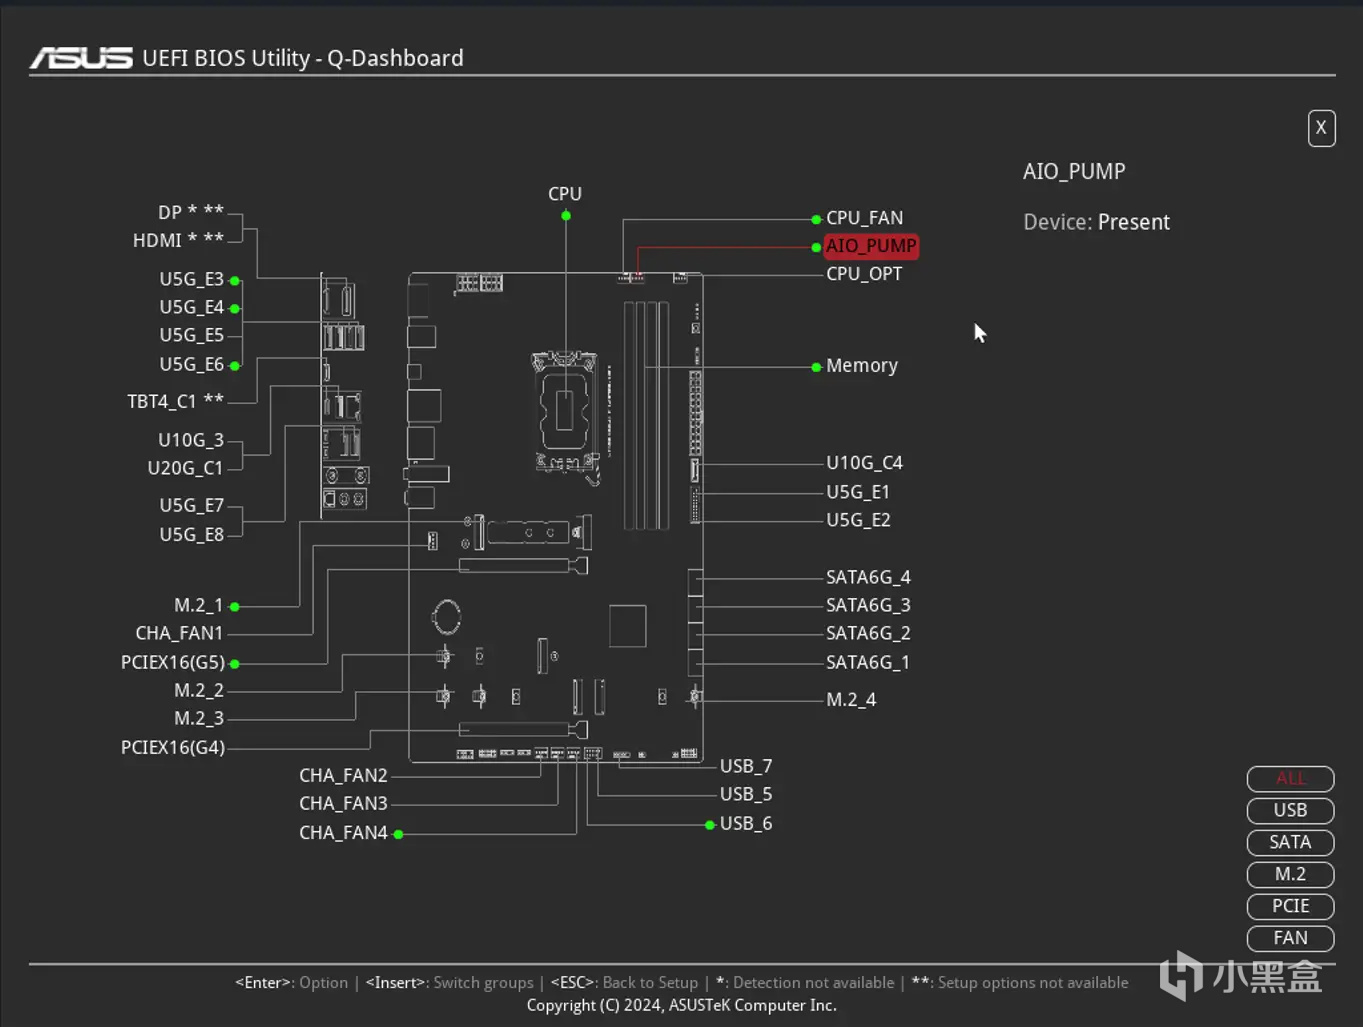This screenshot has height=1027, width=1363.
Task: Select the highlighted AIO_PUMP label
Action: pos(870,246)
